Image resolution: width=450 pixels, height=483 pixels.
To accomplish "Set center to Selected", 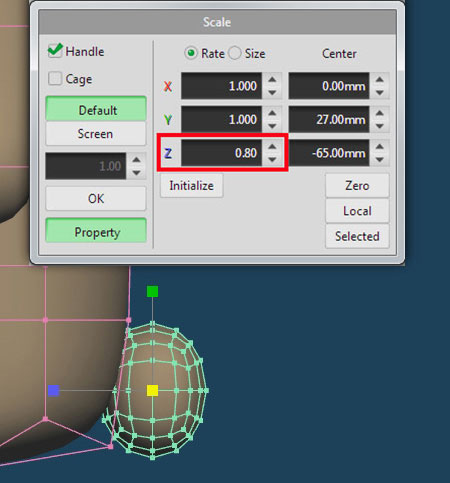I will [x=357, y=236].
